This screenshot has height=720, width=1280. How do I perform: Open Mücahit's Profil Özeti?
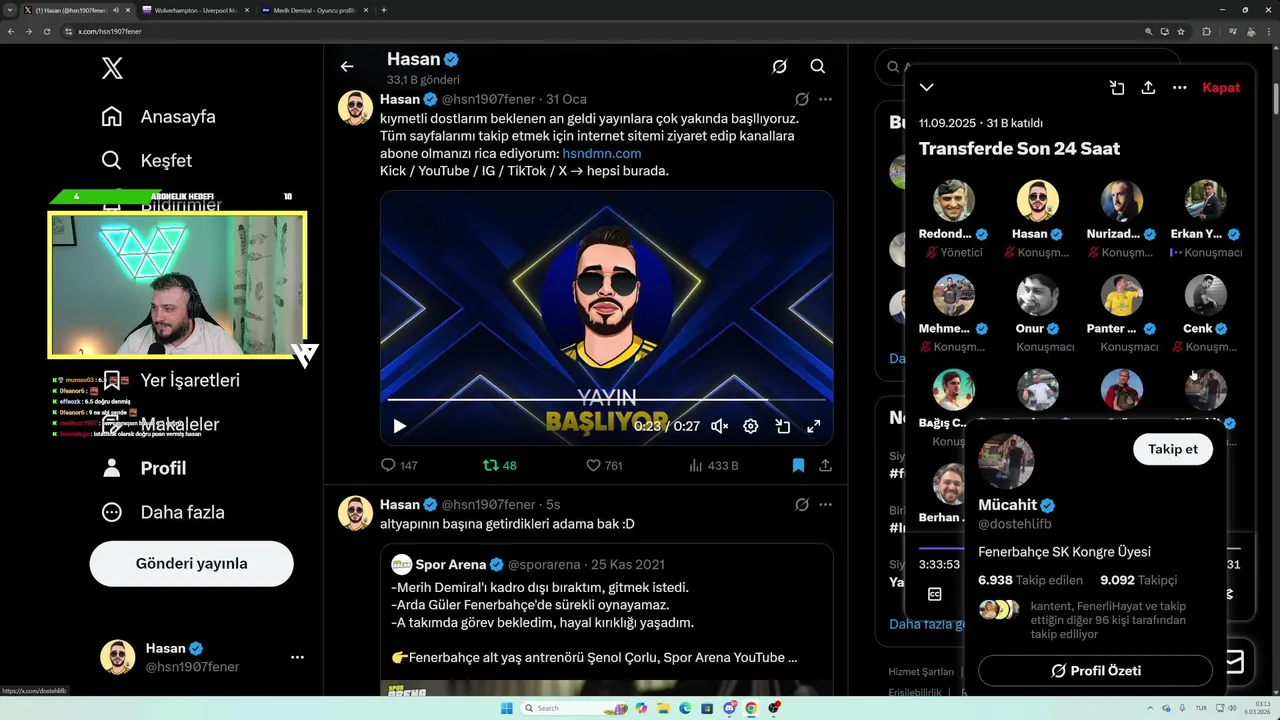1095,671
